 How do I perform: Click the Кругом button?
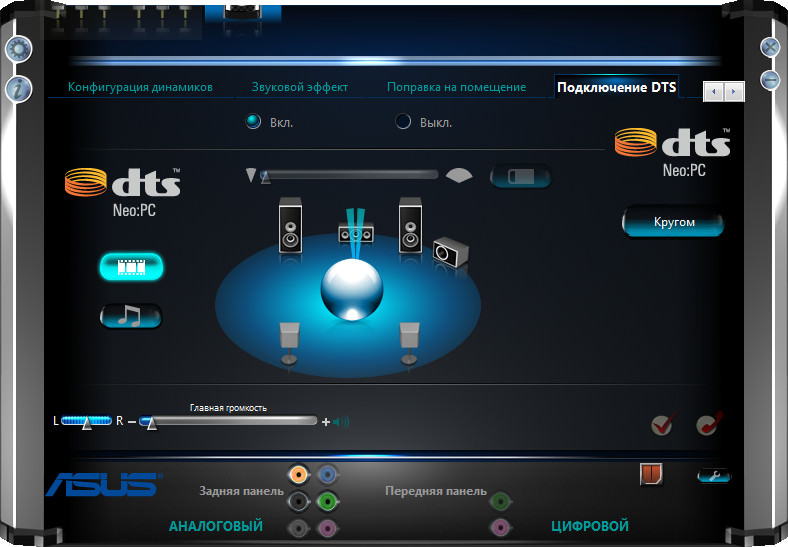point(673,222)
